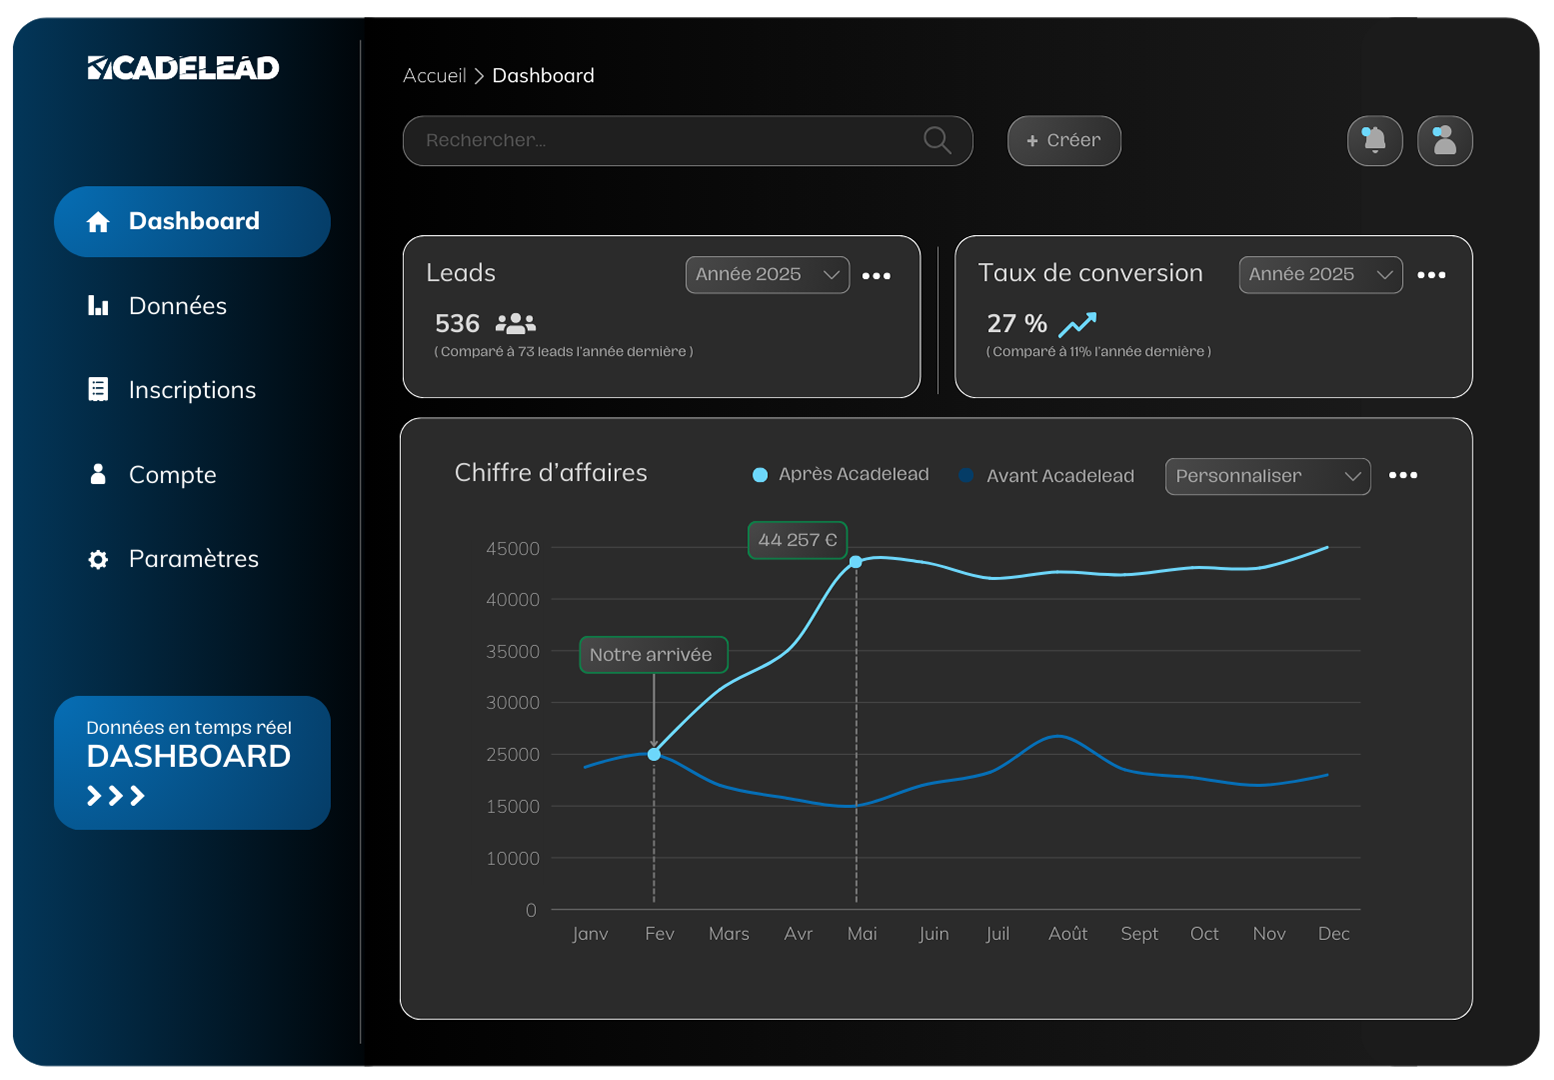1554x1080 pixels.
Task: Click Accueil in the breadcrumb
Action: [434, 75]
